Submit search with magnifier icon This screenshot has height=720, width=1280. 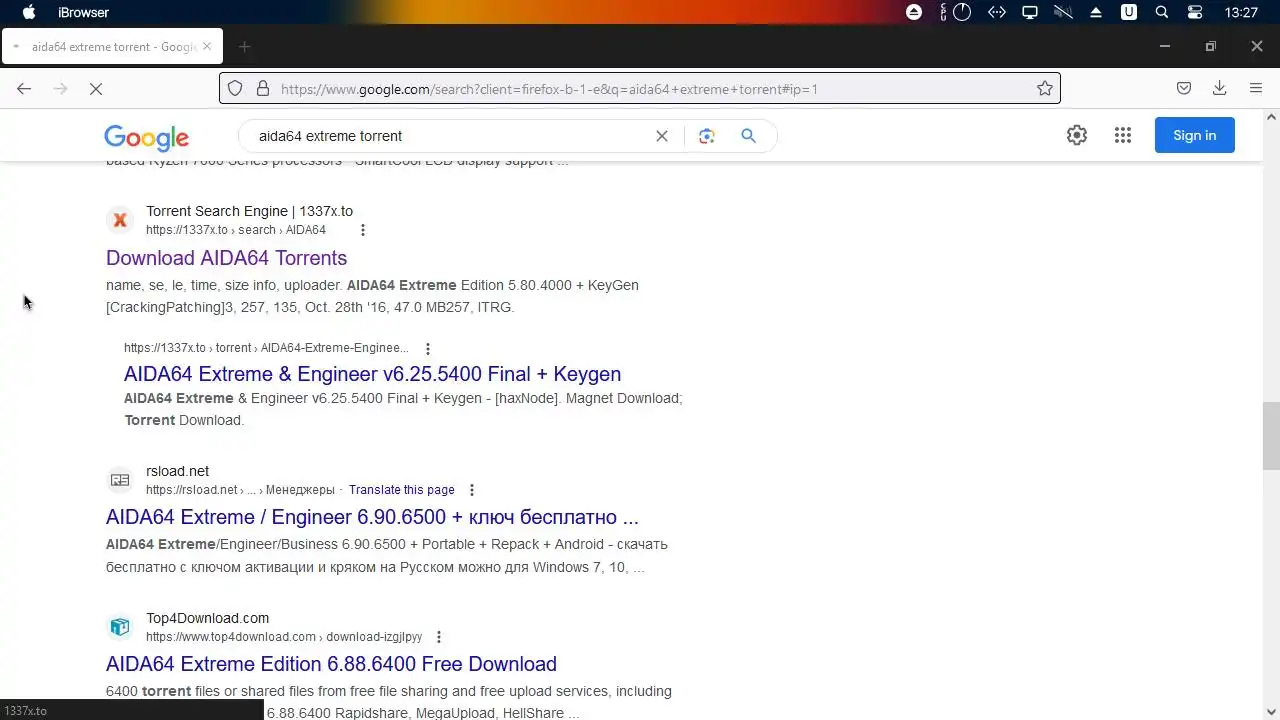pos(748,136)
